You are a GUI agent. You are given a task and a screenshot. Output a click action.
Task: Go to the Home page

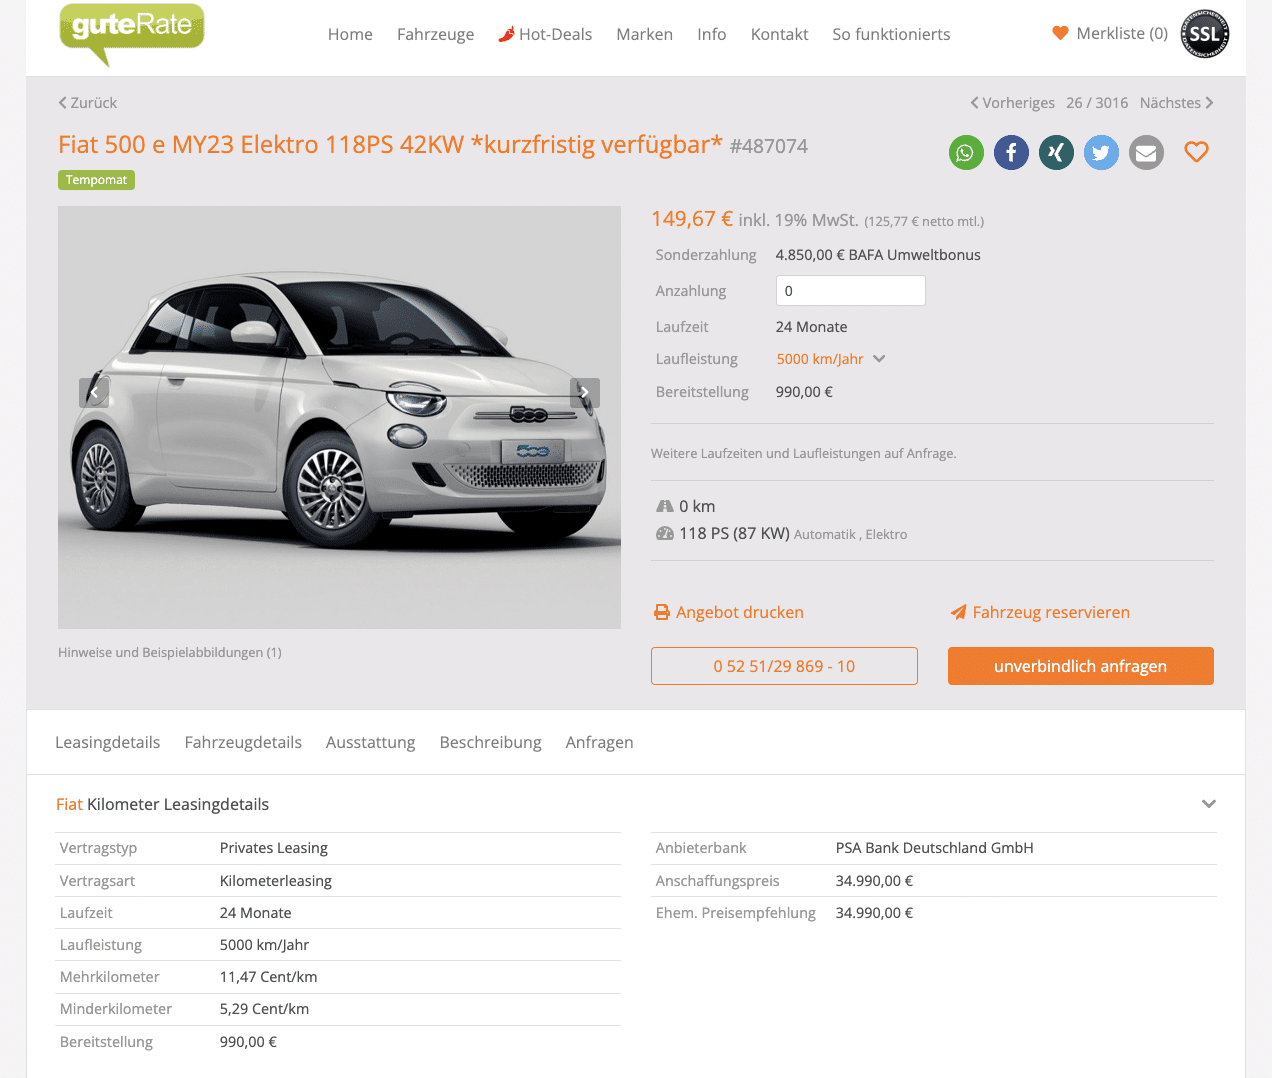pos(350,34)
